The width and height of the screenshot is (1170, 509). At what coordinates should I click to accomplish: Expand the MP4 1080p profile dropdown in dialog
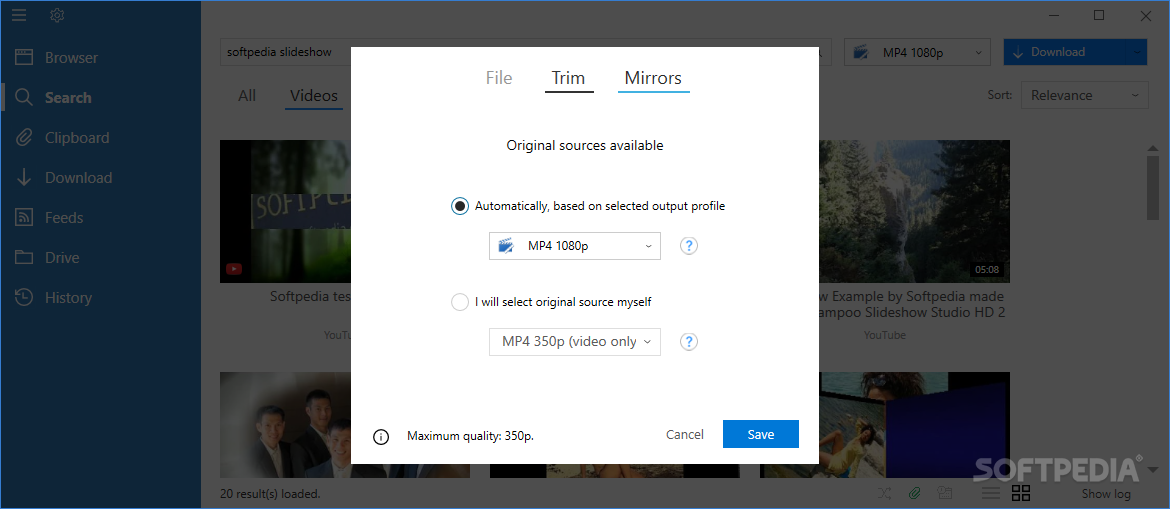575,246
